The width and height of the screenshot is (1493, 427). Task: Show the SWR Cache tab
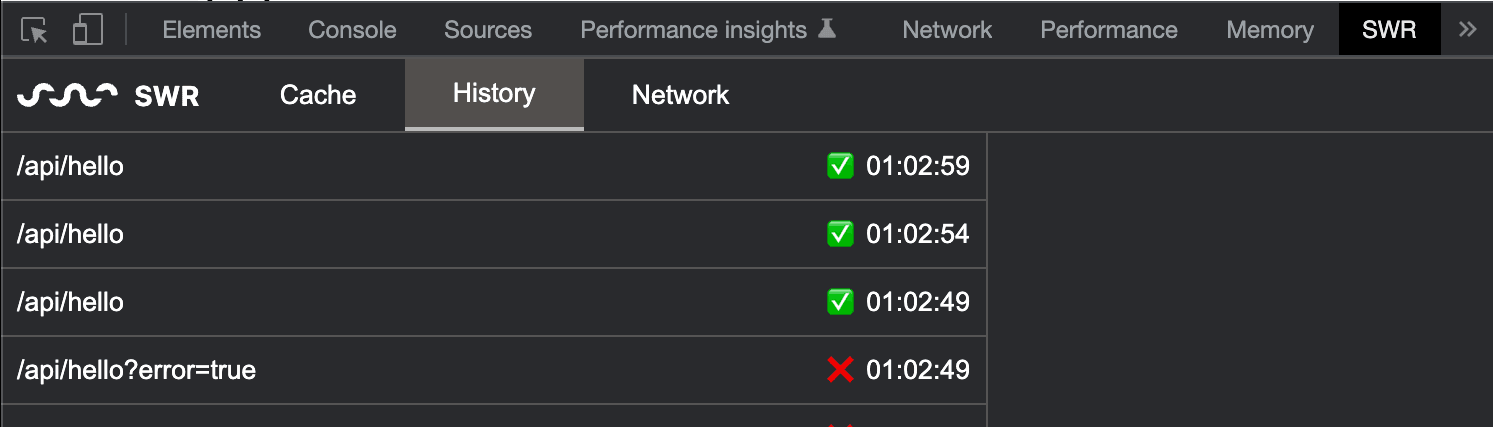coord(318,95)
